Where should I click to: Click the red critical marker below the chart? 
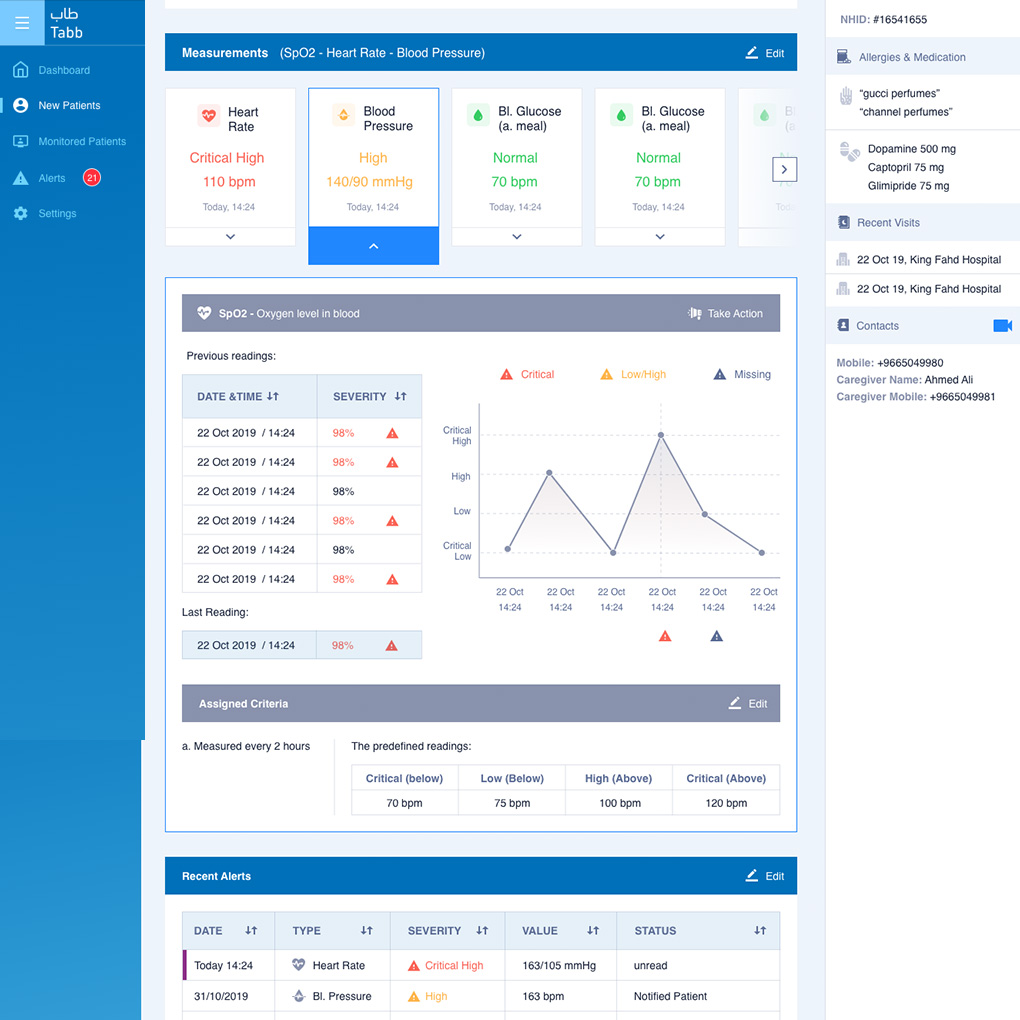pyautogui.click(x=665, y=636)
